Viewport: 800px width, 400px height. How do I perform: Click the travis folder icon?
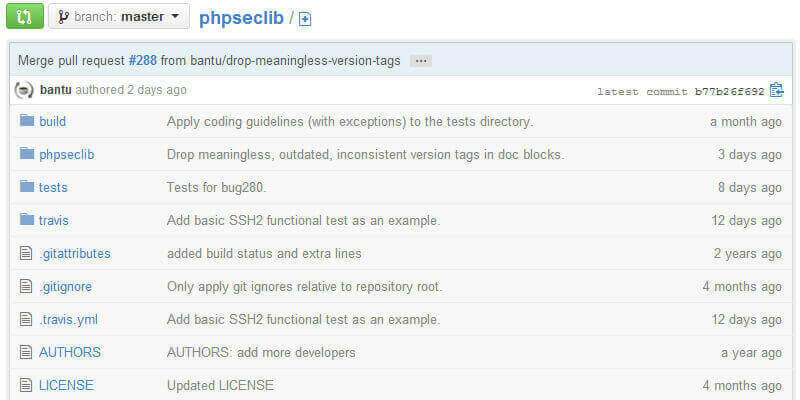(26, 220)
